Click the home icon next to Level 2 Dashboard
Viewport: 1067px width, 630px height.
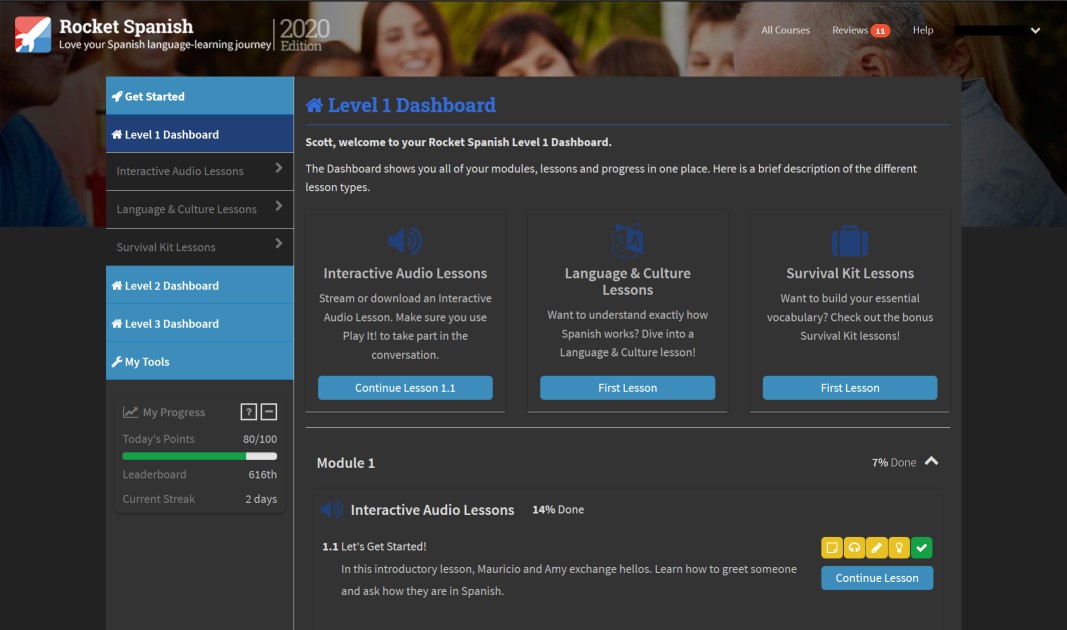tap(117, 286)
